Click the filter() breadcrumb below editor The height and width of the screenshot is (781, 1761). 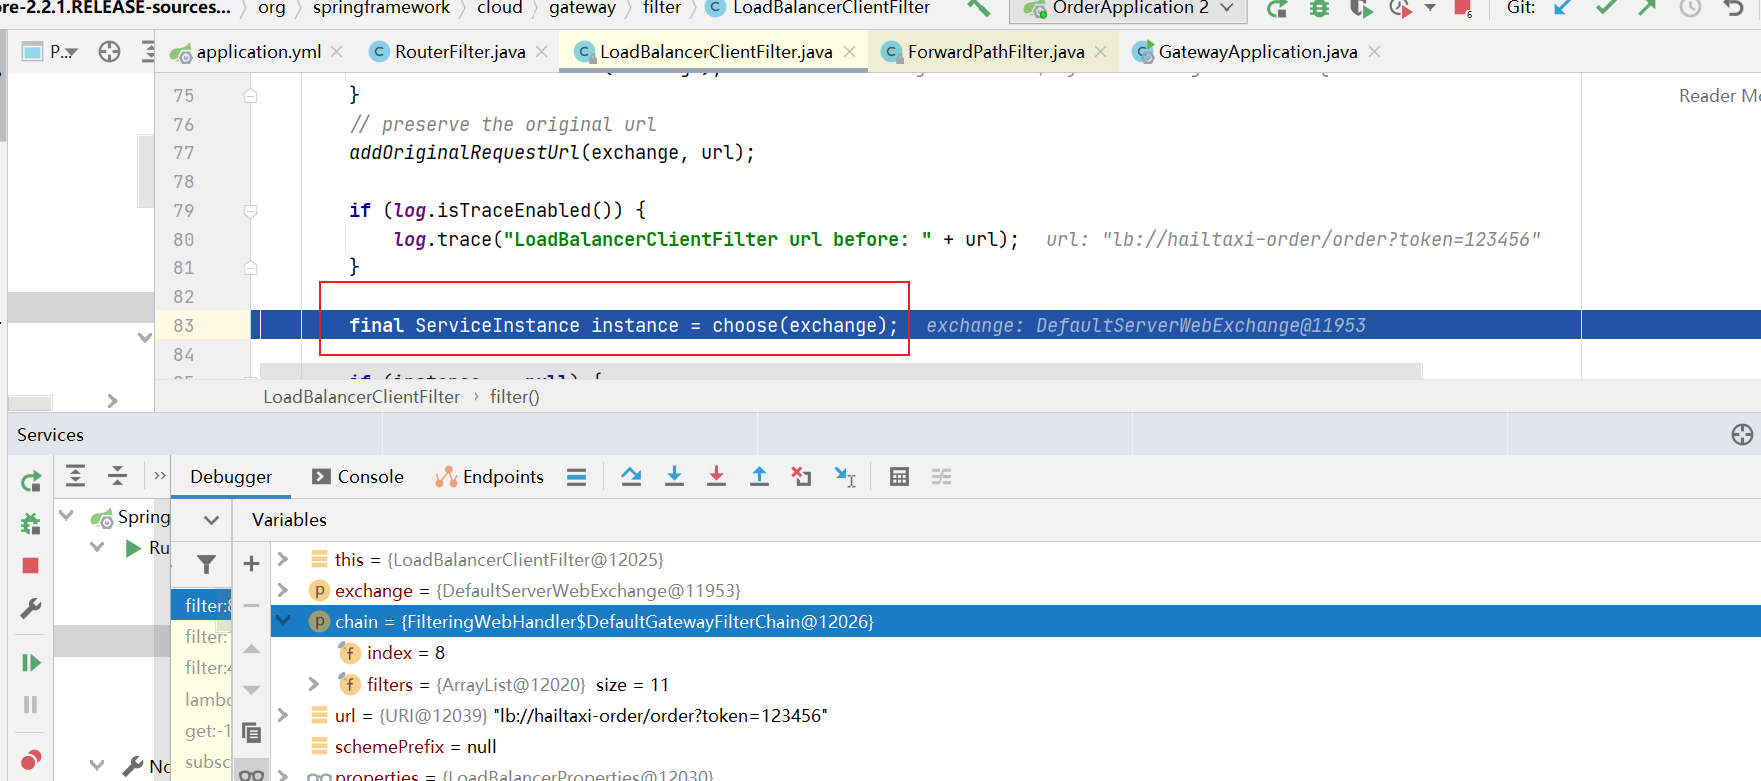point(514,397)
